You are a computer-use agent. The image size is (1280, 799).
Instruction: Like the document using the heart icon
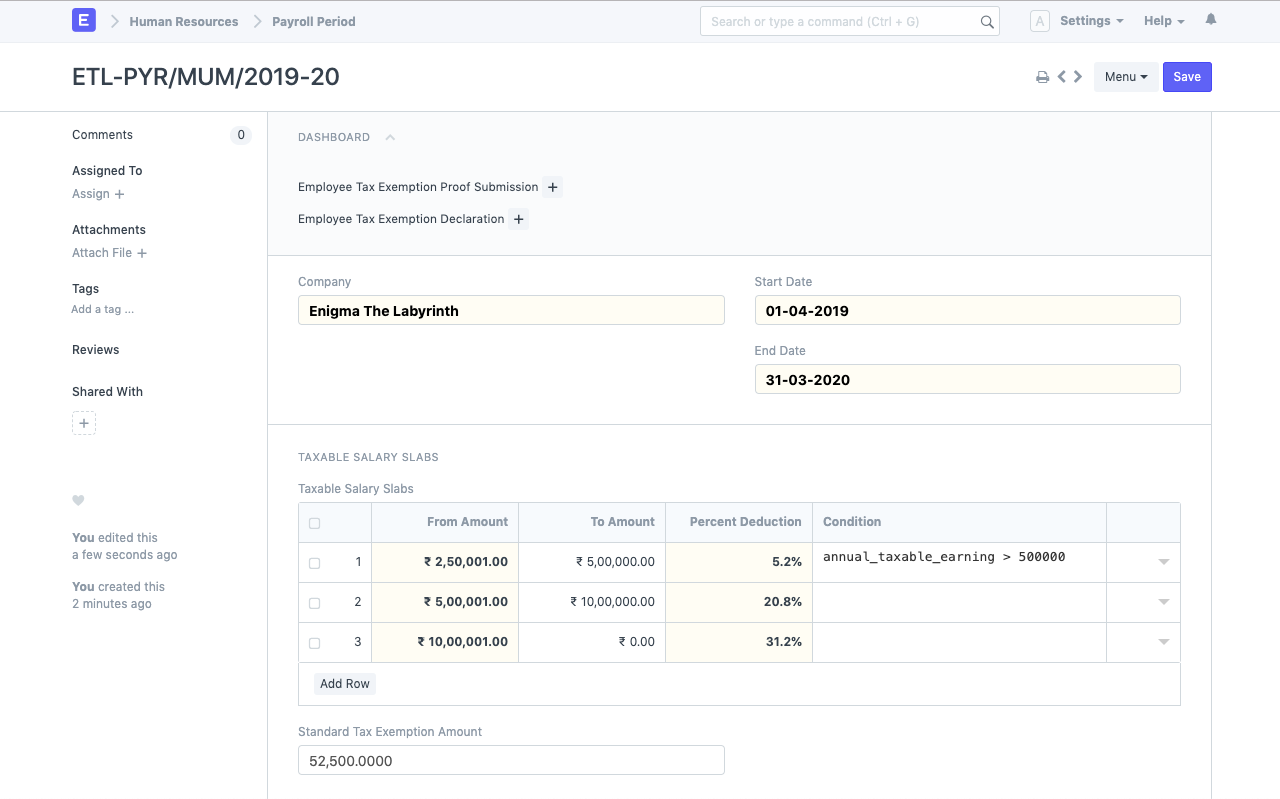[78, 500]
